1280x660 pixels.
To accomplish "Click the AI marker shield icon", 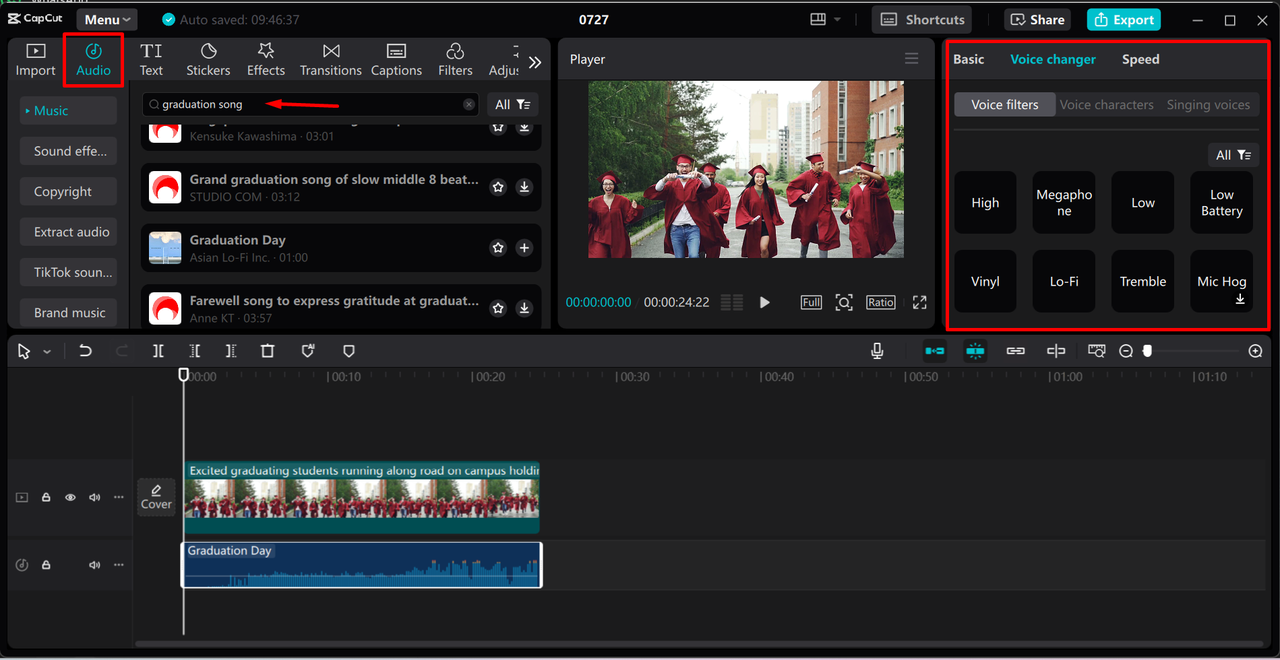I will pyautogui.click(x=308, y=351).
